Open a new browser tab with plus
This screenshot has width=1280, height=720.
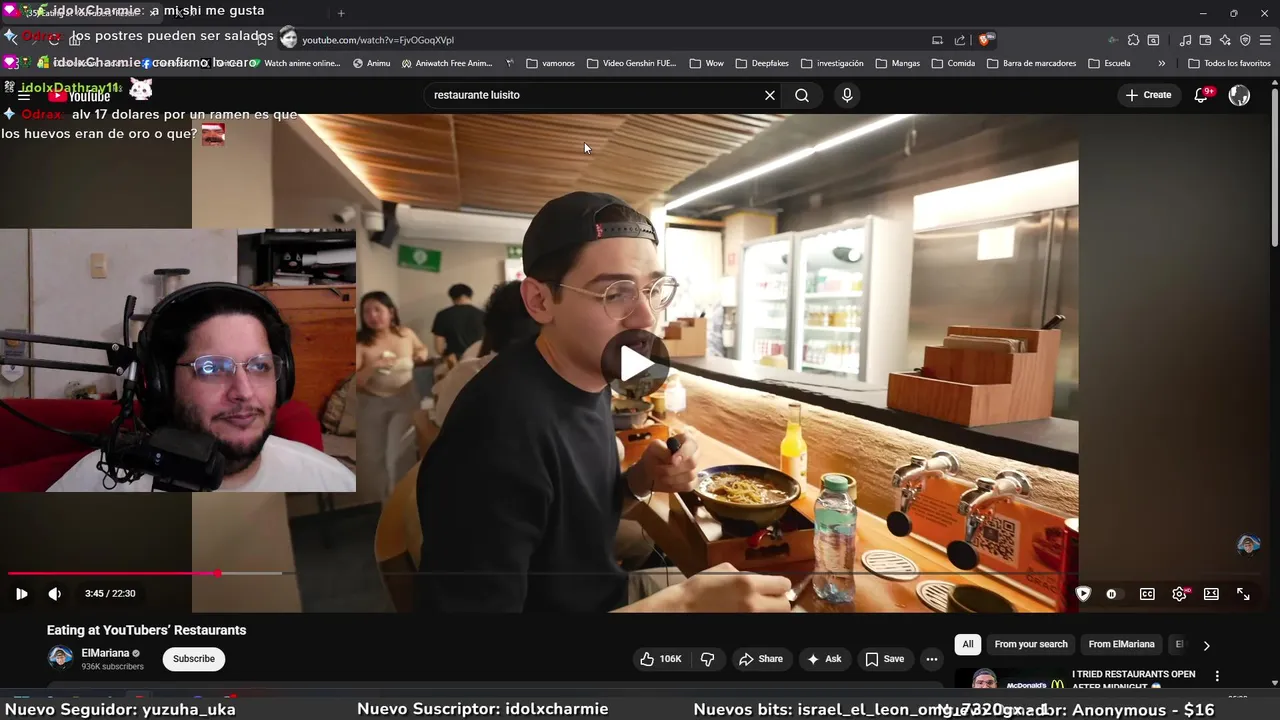tap(341, 13)
